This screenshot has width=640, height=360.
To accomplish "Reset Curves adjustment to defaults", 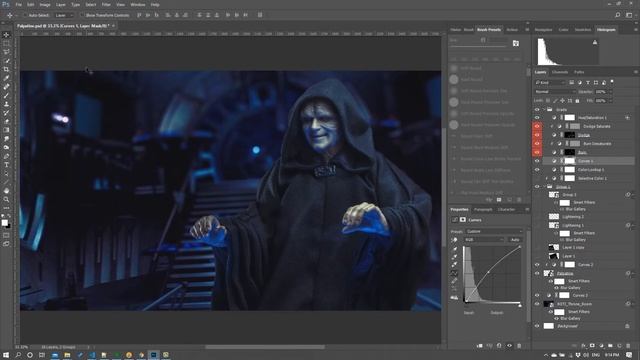I will [499, 346].
